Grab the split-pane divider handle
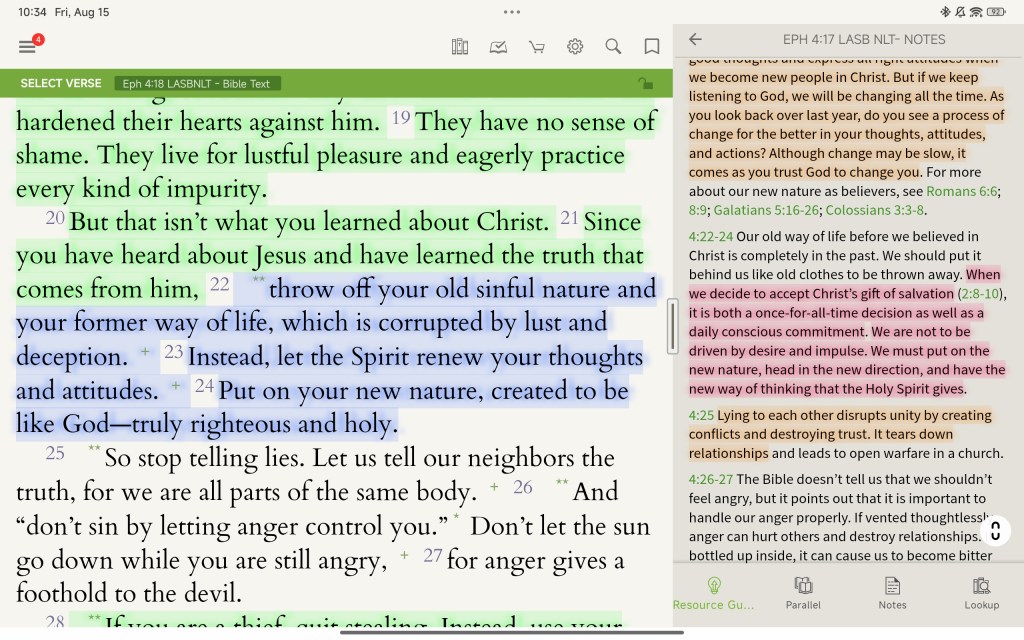The width and height of the screenshot is (1024, 640). [x=673, y=326]
